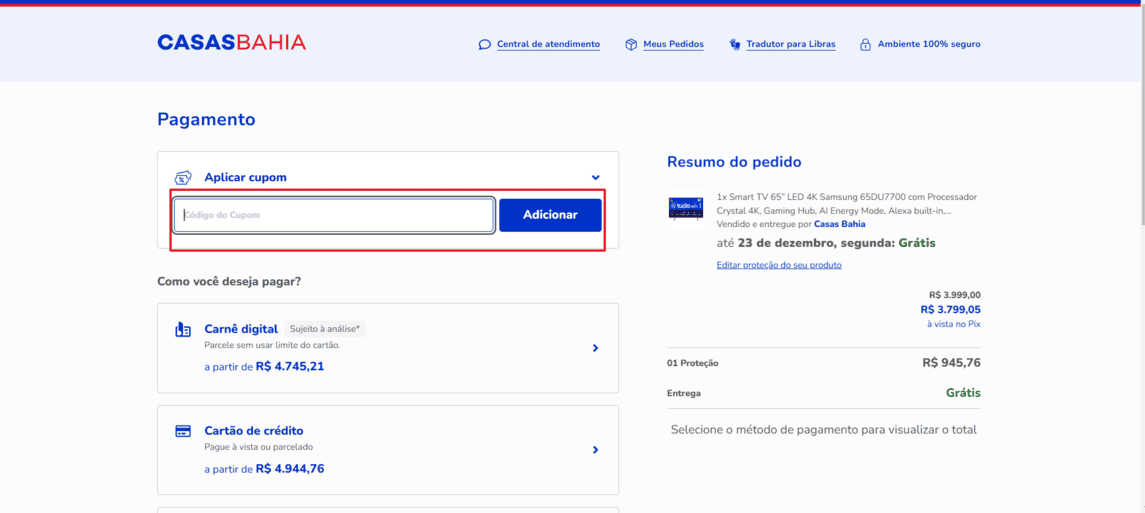Focus the Código do Cupom input field

(334, 215)
